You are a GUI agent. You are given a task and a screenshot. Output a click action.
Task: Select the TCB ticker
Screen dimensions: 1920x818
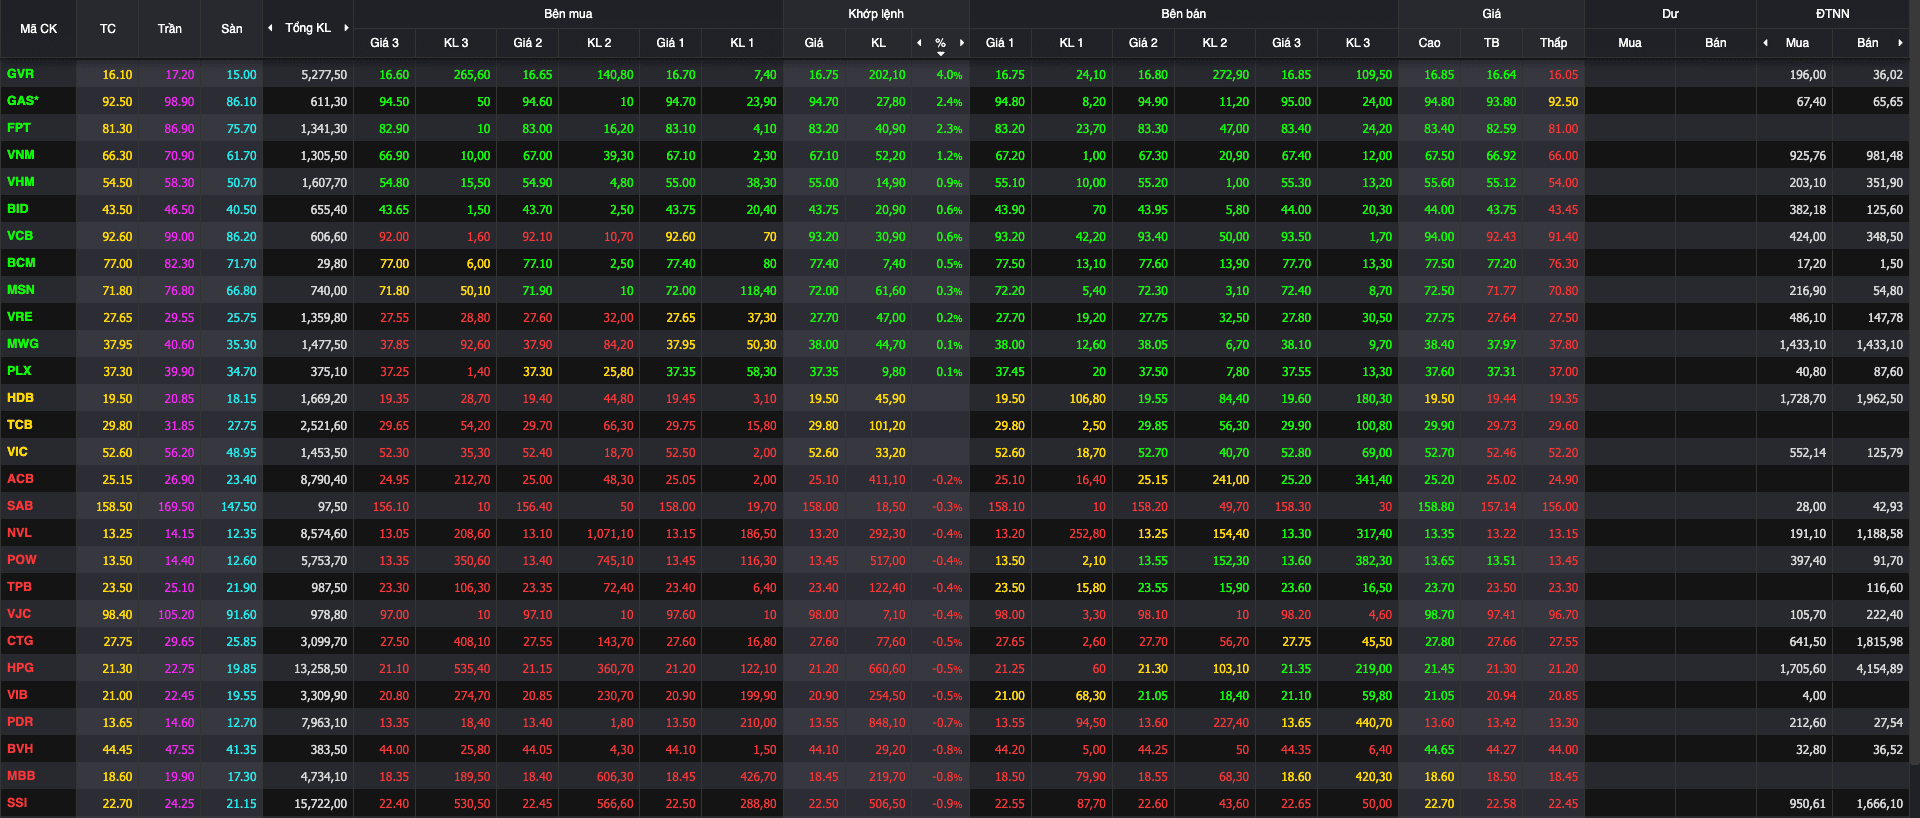tap(20, 425)
